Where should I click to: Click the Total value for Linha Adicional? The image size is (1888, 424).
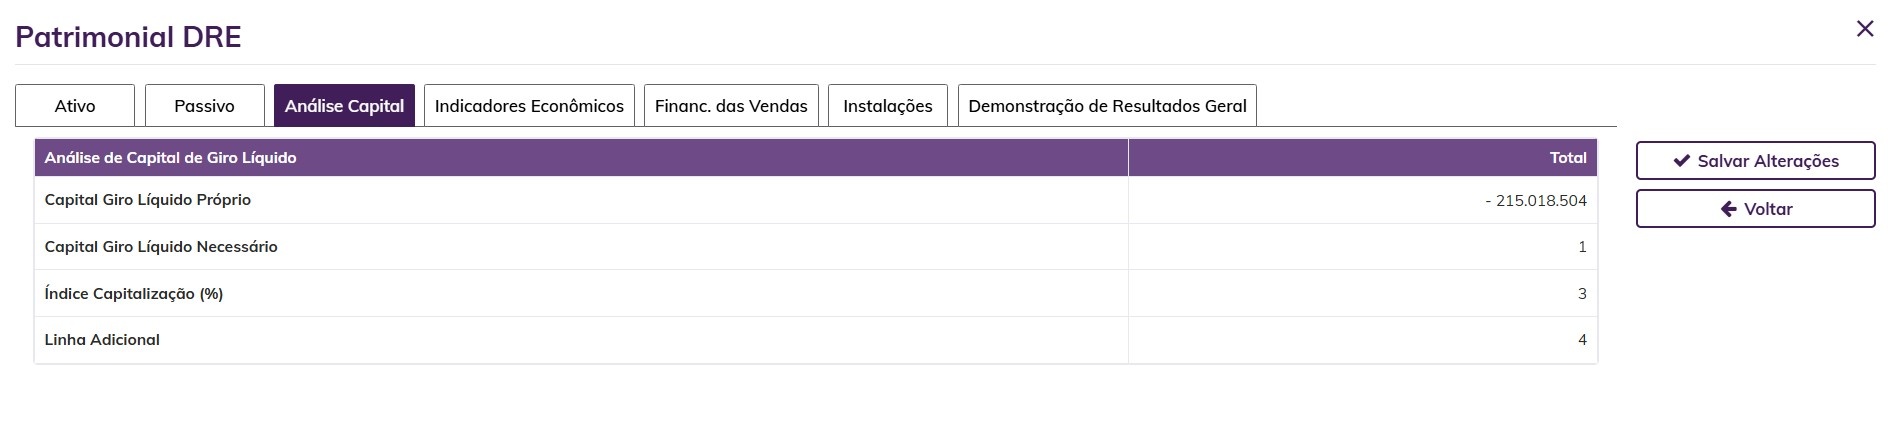(1581, 340)
